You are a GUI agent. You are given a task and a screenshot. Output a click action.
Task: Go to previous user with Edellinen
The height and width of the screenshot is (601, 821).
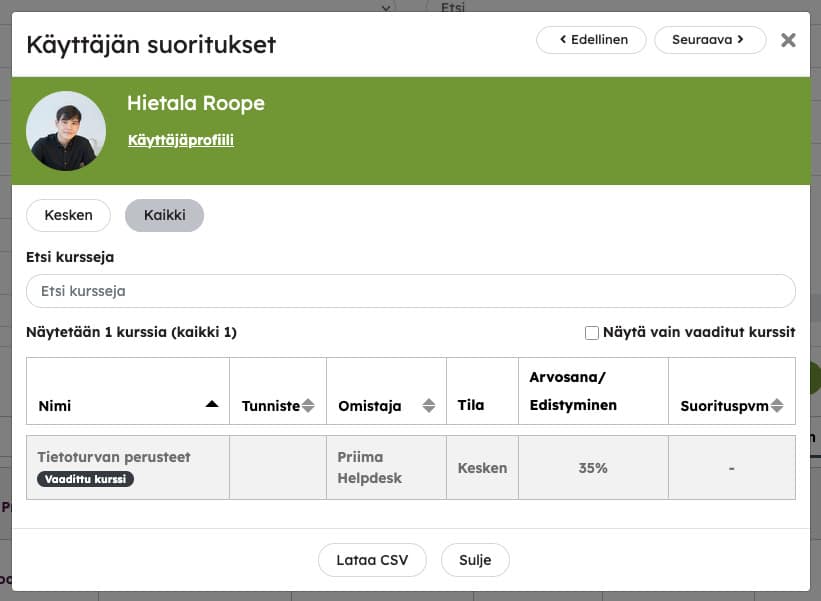pos(591,40)
